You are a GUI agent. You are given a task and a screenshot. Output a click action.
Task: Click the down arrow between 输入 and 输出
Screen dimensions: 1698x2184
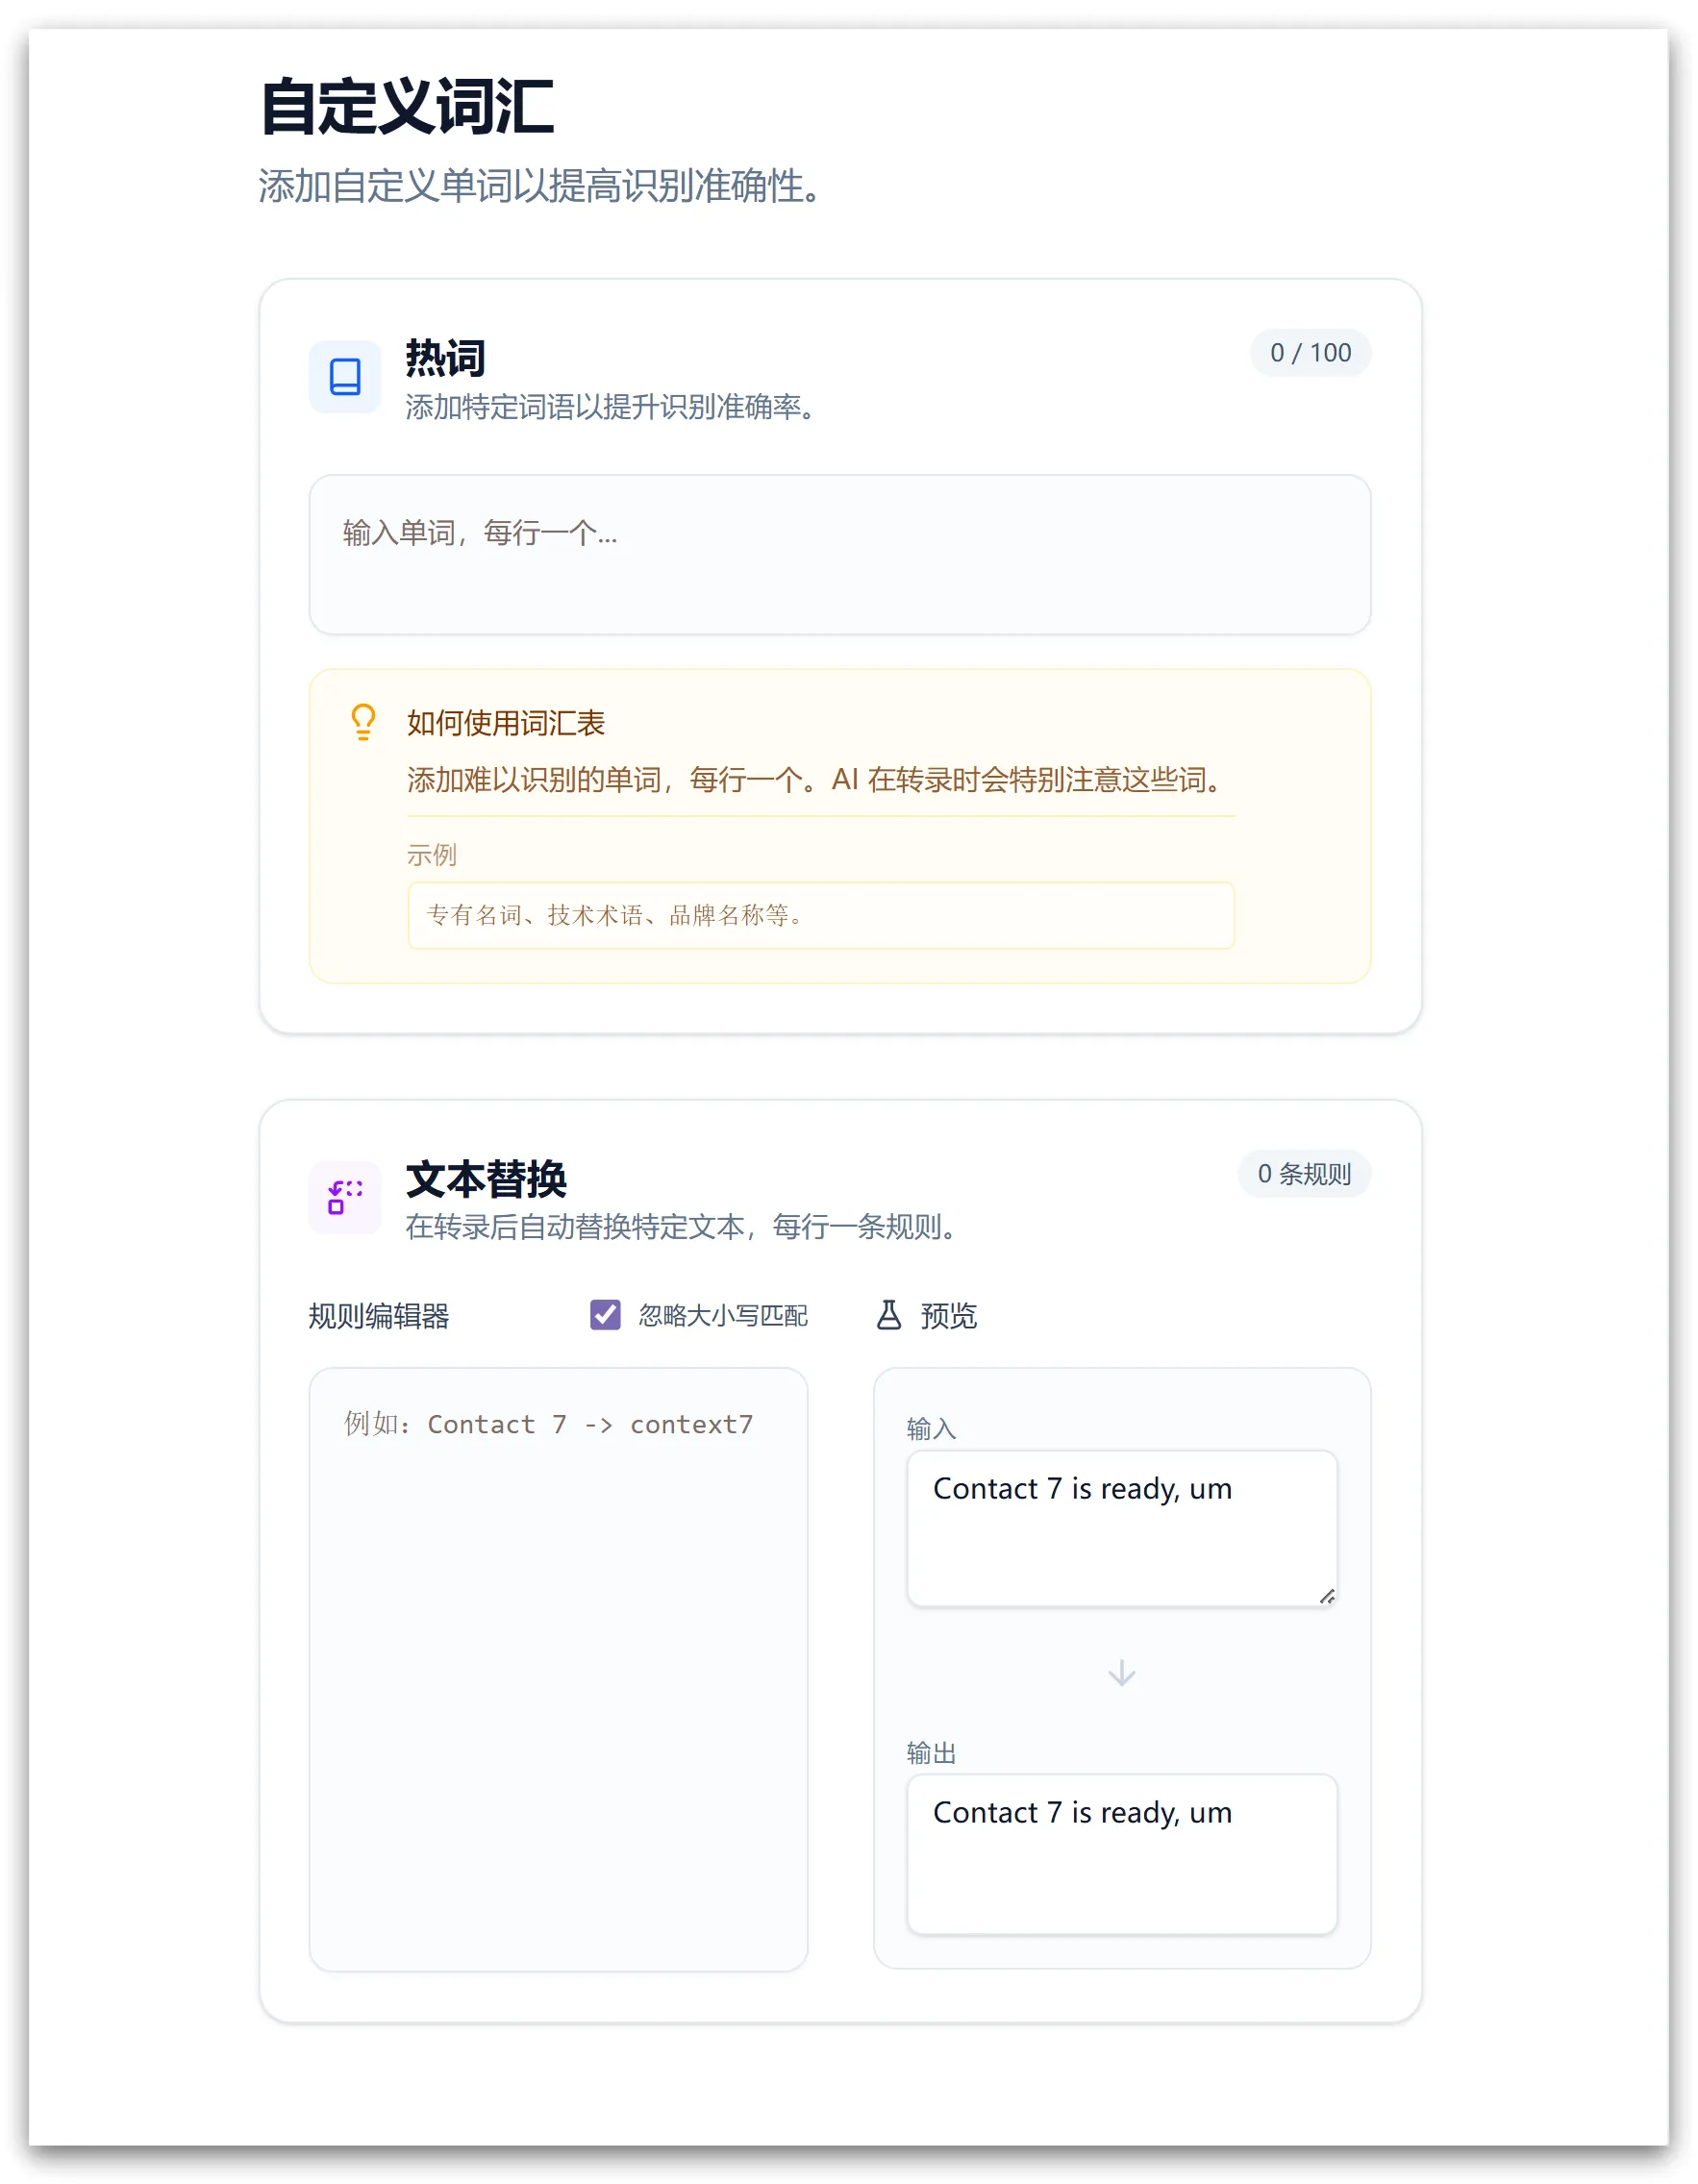pyautogui.click(x=1121, y=1672)
